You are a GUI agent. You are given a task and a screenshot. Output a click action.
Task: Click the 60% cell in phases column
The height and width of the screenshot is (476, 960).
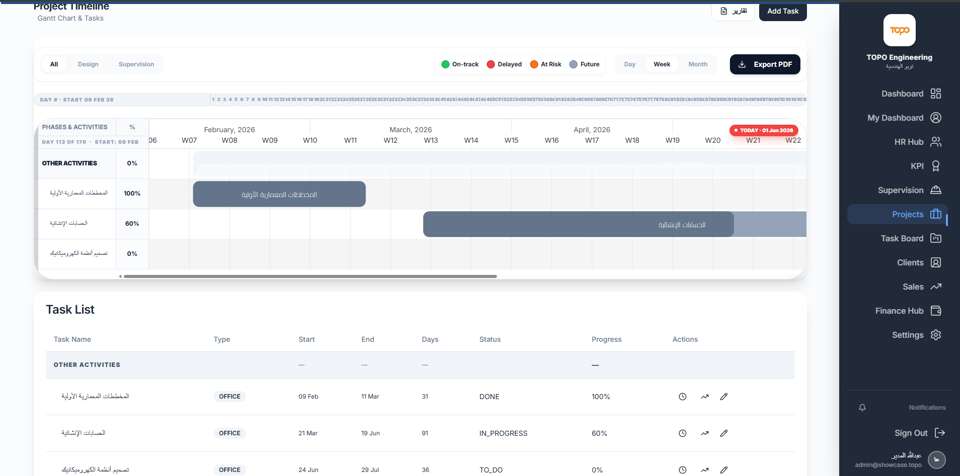coord(132,224)
